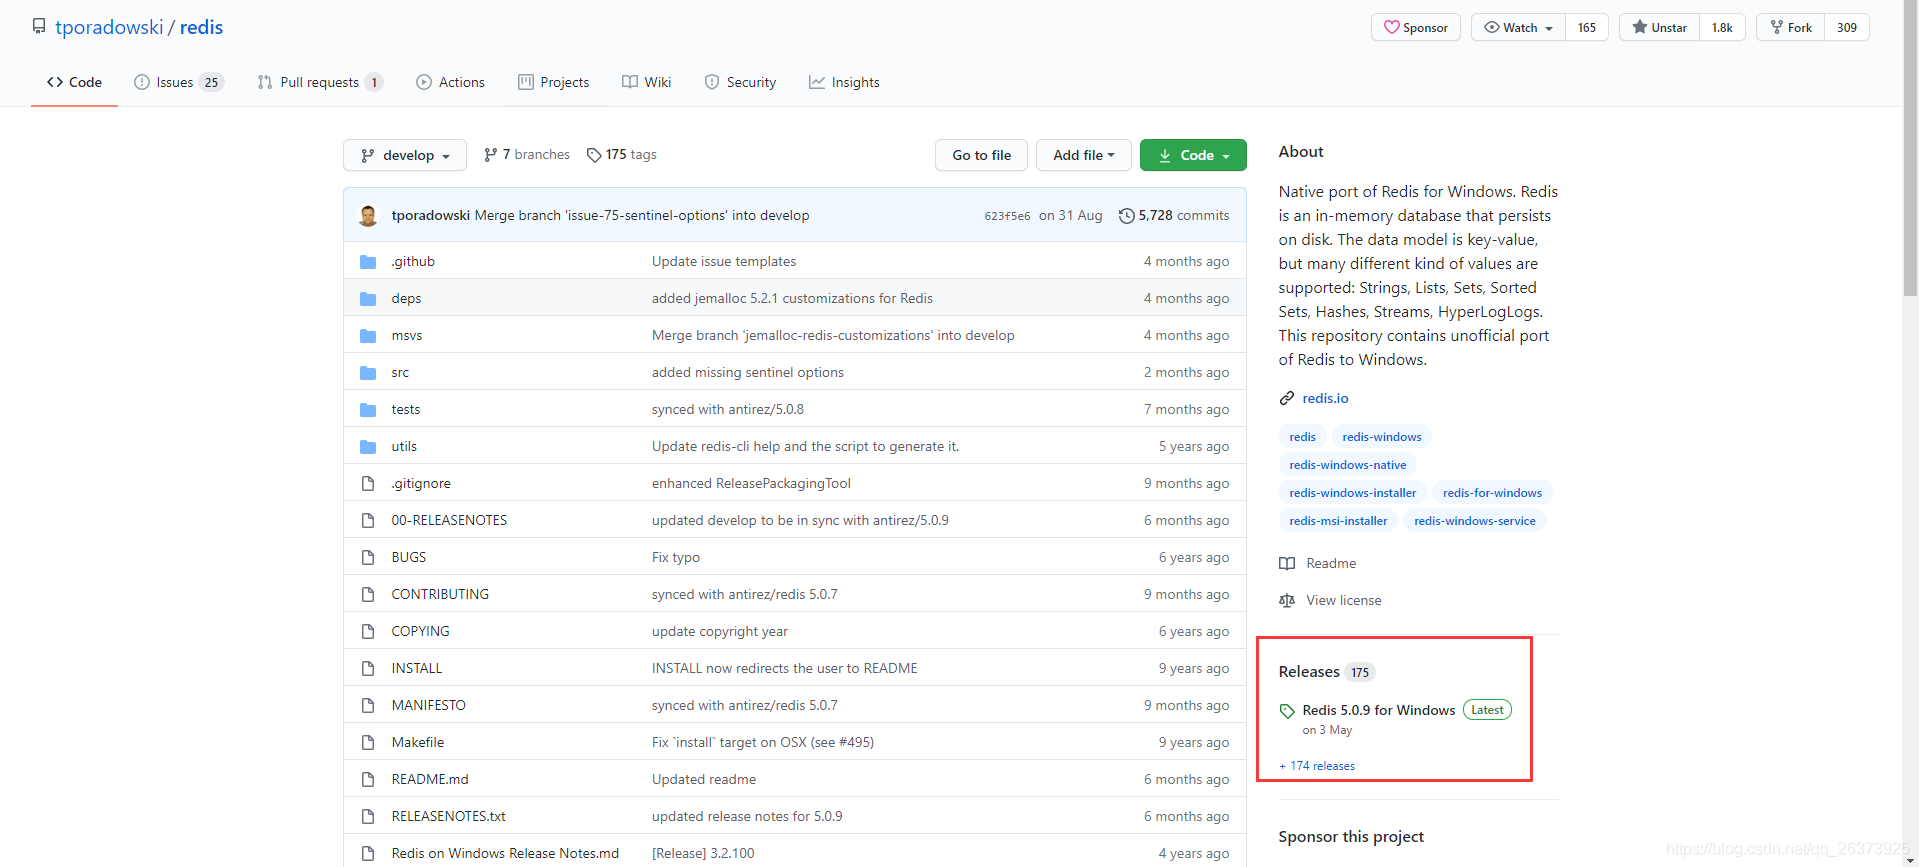
Task: Open the Wiki tab
Action: [x=647, y=82]
